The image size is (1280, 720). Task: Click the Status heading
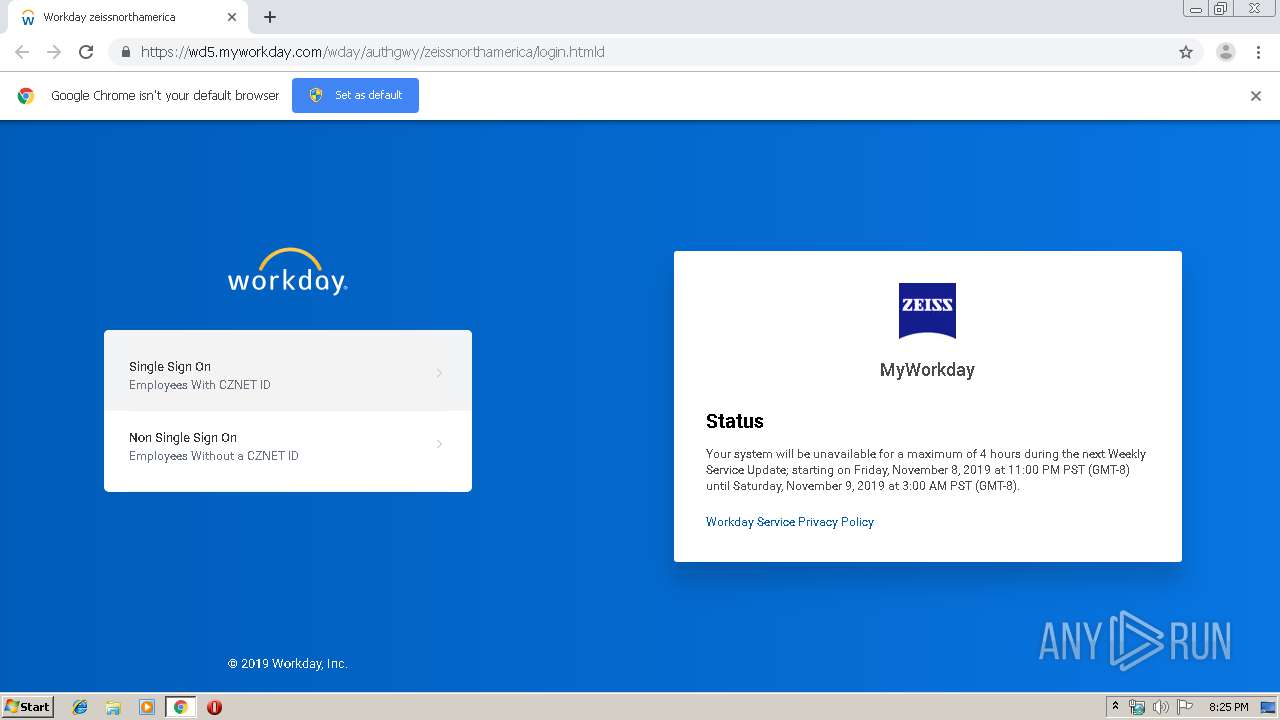735,421
